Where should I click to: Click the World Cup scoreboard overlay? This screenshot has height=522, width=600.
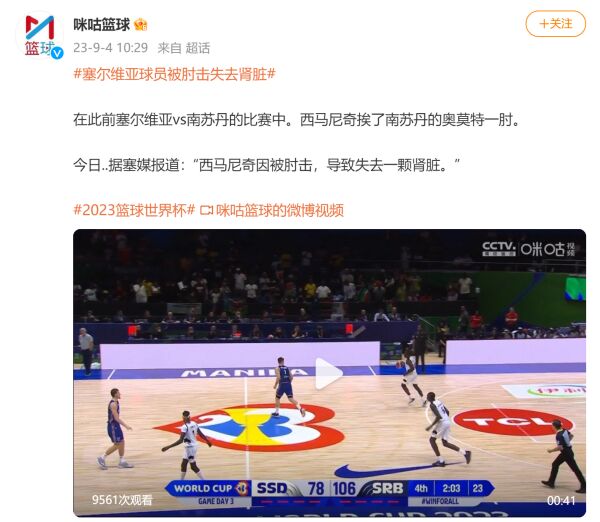pos(330,492)
